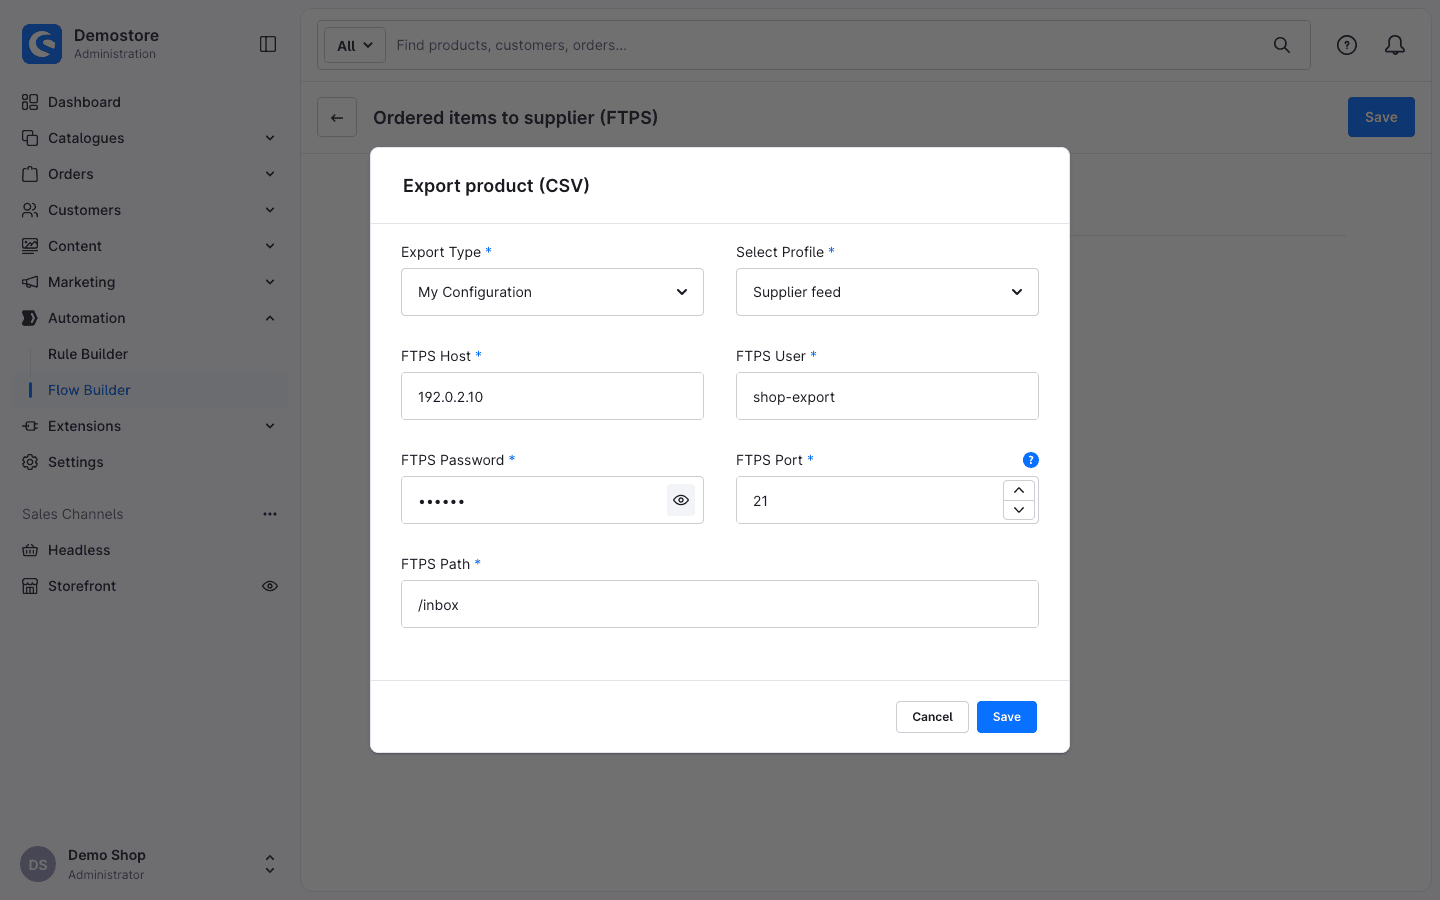Click the Headless basket icon

click(30, 550)
